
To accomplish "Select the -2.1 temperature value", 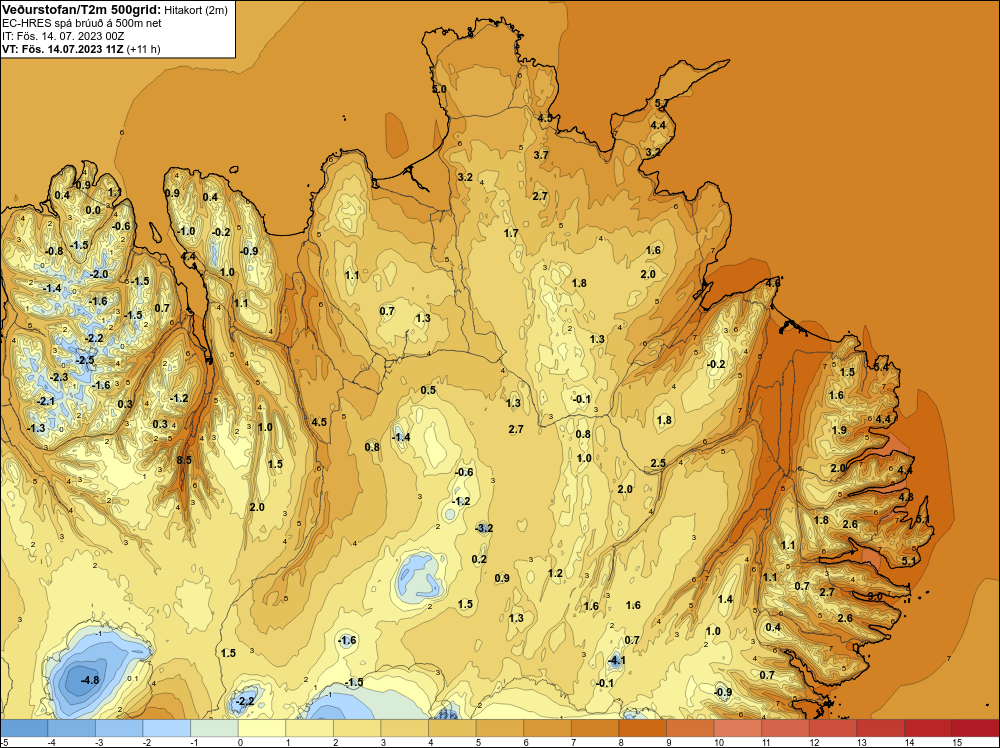I will point(46,402).
